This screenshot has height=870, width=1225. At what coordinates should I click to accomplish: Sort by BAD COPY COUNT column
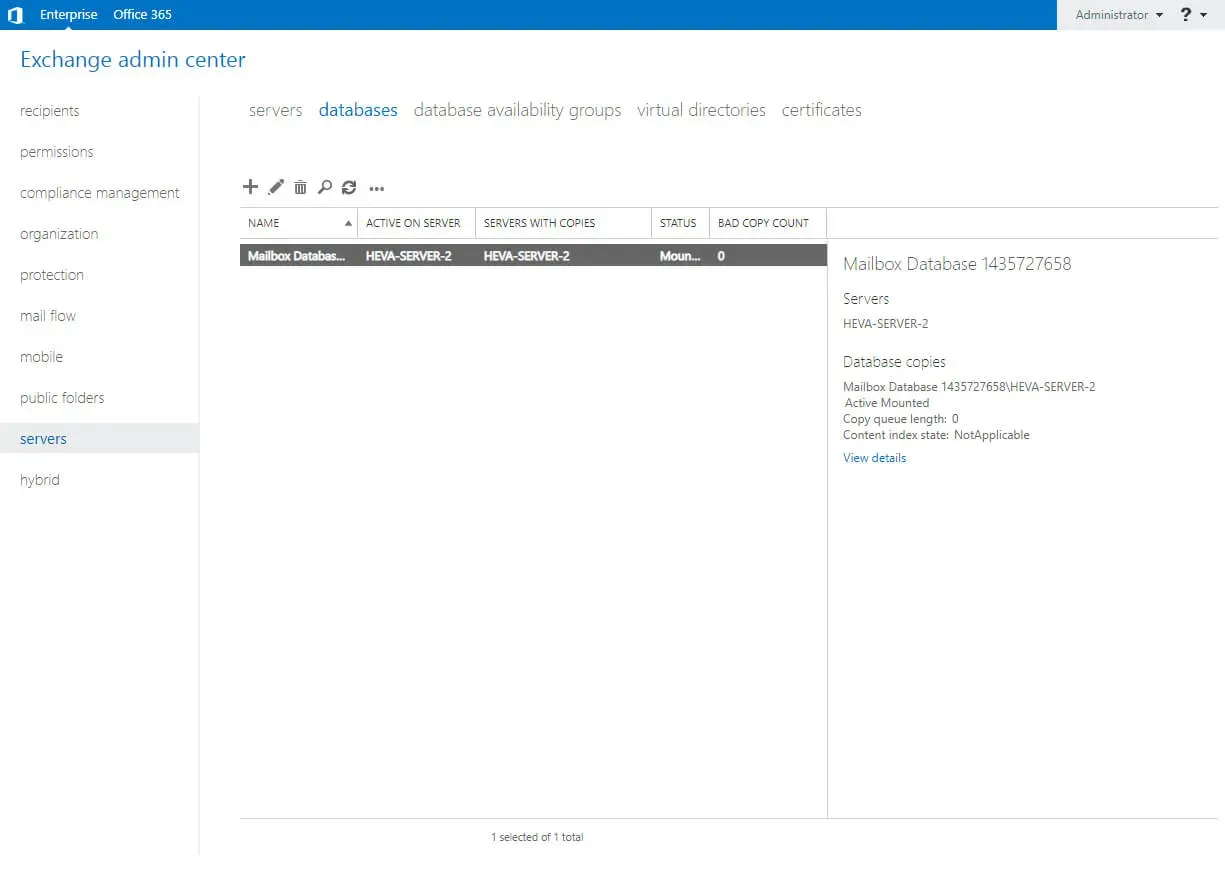click(x=768, y=223)
